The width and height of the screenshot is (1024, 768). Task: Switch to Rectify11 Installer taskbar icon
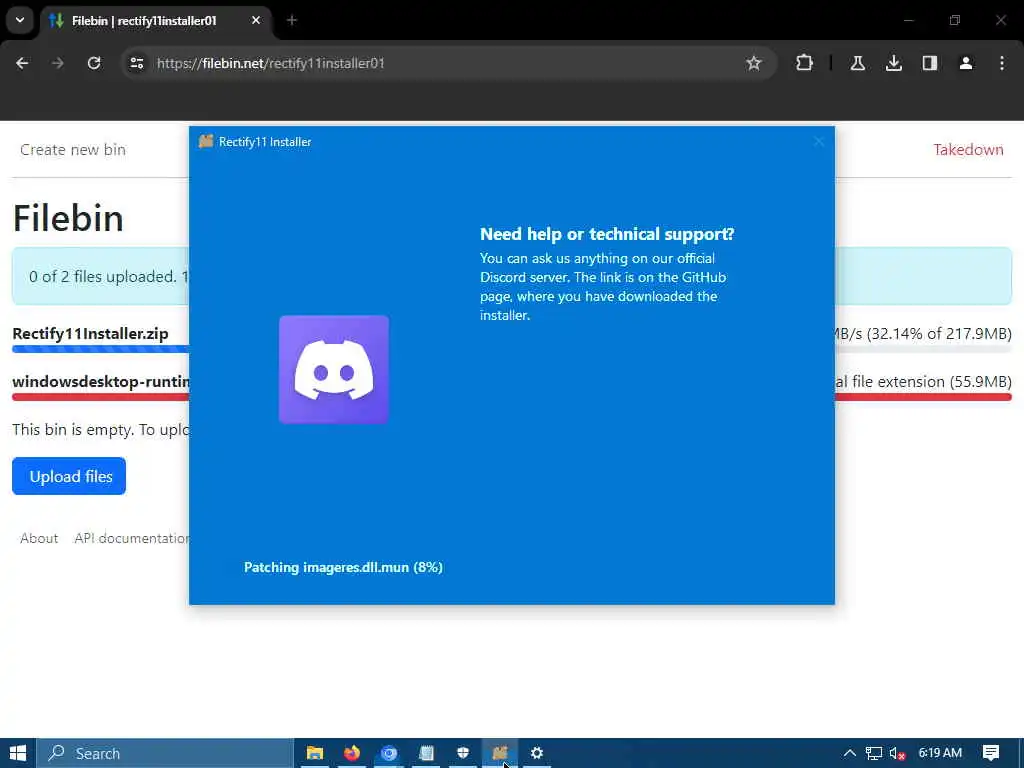point(500,753)
